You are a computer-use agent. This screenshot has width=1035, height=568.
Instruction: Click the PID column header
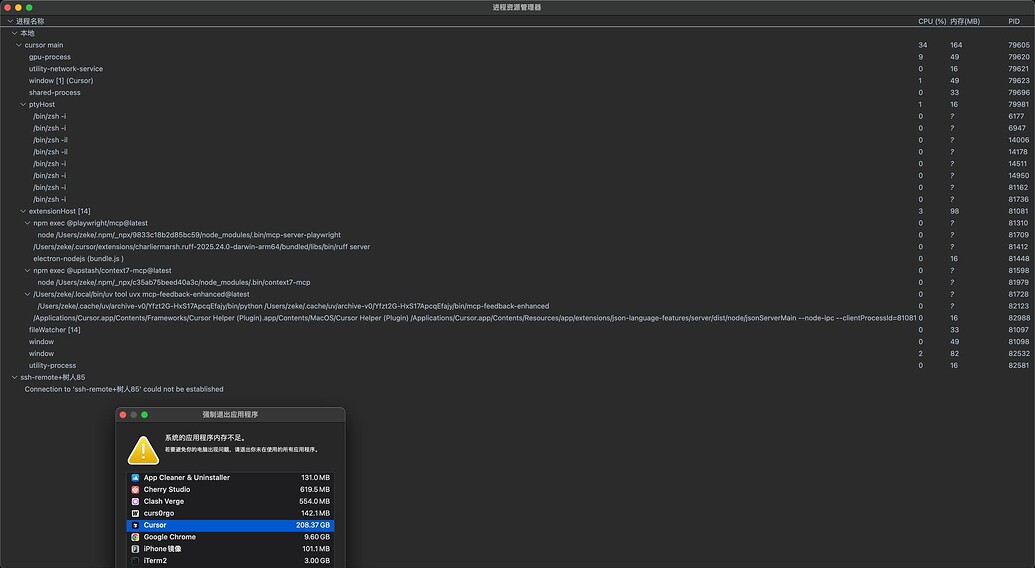coord(1014,21)
